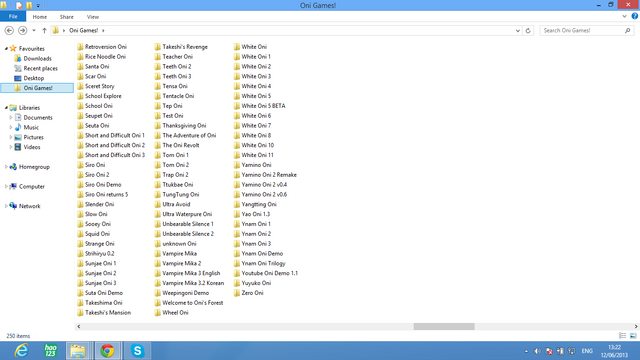Click the horizontal scrollbar thumb
This screenshot has width=640, height=360.
pyautogui.click(x=444, y=327)
